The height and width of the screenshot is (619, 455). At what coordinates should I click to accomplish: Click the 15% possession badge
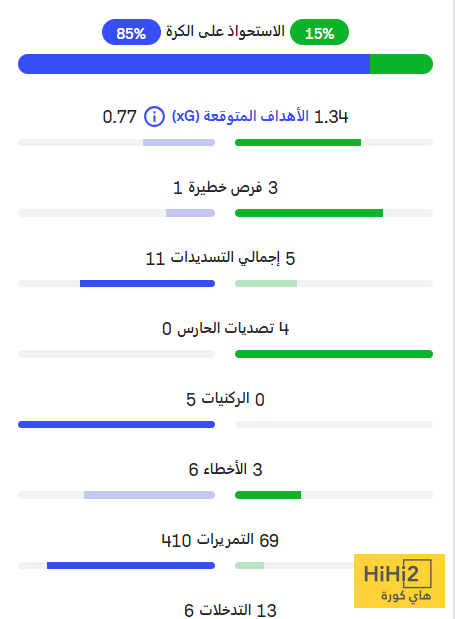pos(319,32)
